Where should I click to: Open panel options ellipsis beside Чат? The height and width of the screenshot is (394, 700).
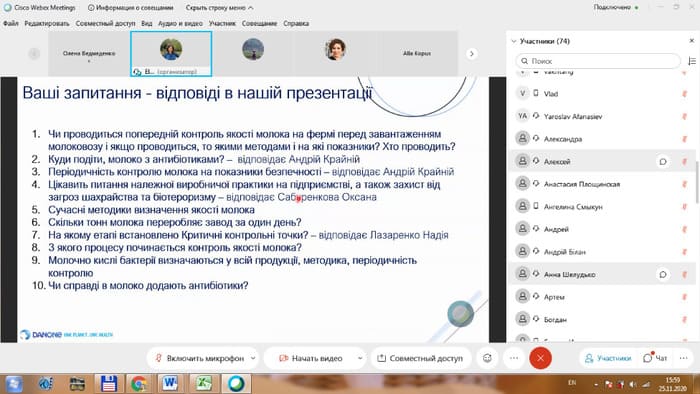click(683, 358)
